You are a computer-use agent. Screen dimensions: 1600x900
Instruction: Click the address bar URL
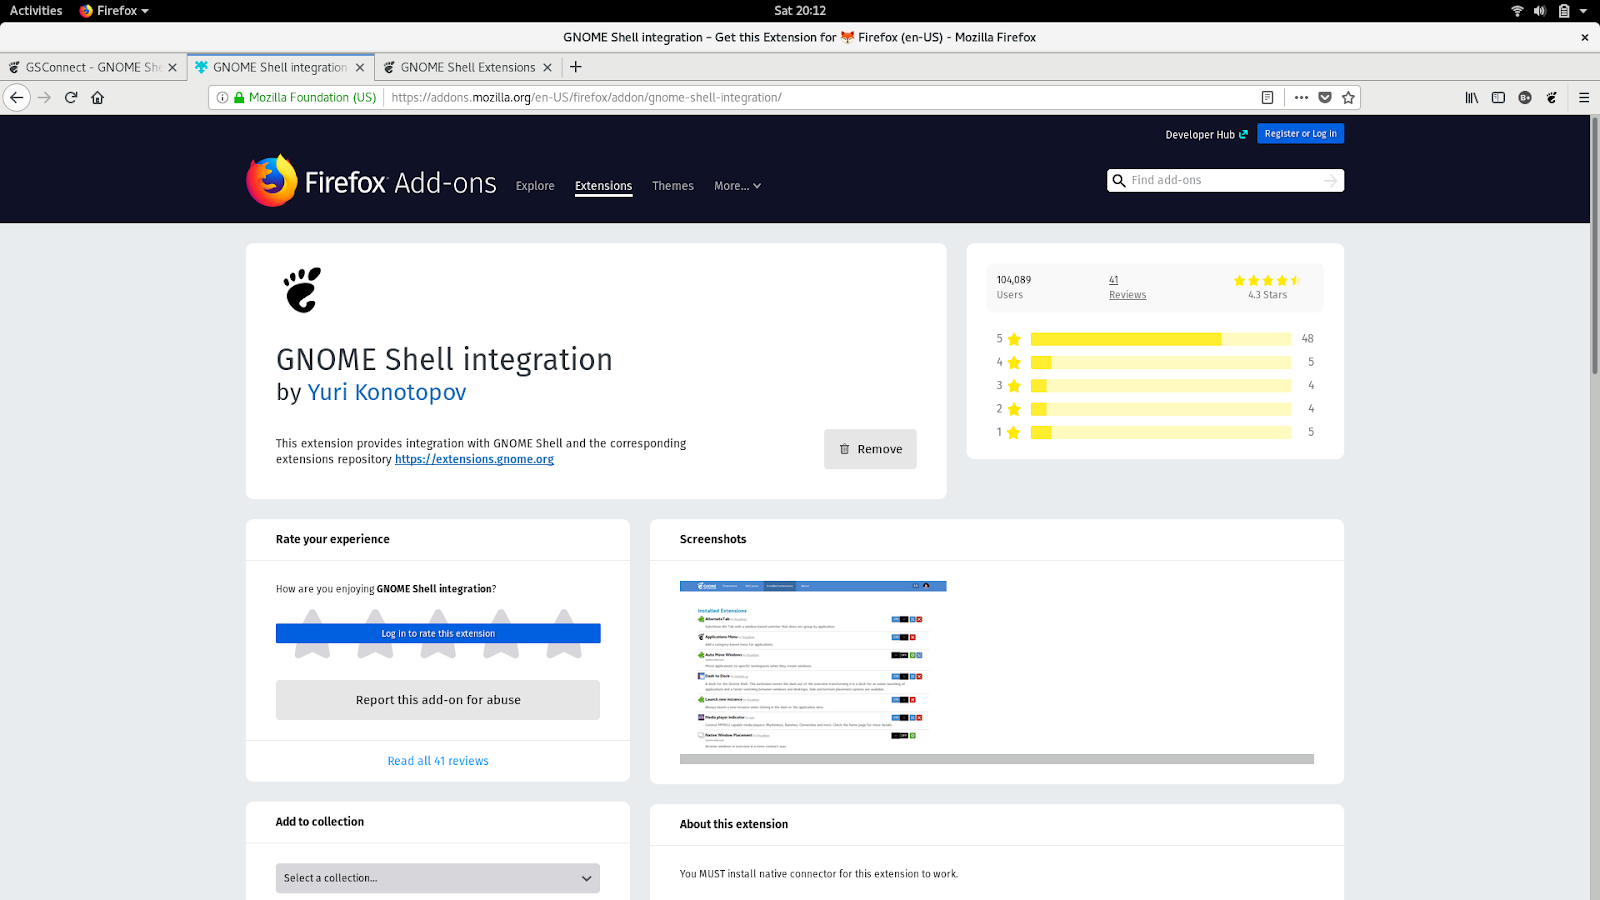[x=587, y=97]
